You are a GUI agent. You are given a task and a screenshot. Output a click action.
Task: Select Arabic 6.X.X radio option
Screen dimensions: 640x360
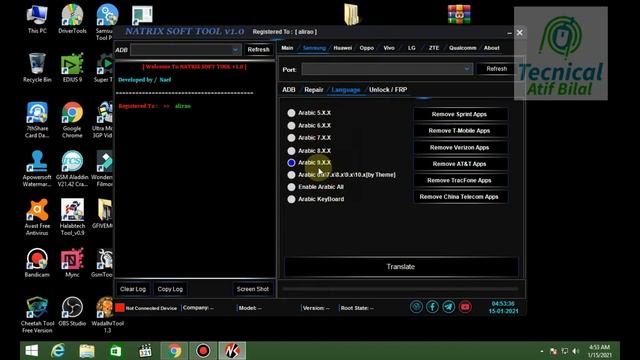coord(291,126)
